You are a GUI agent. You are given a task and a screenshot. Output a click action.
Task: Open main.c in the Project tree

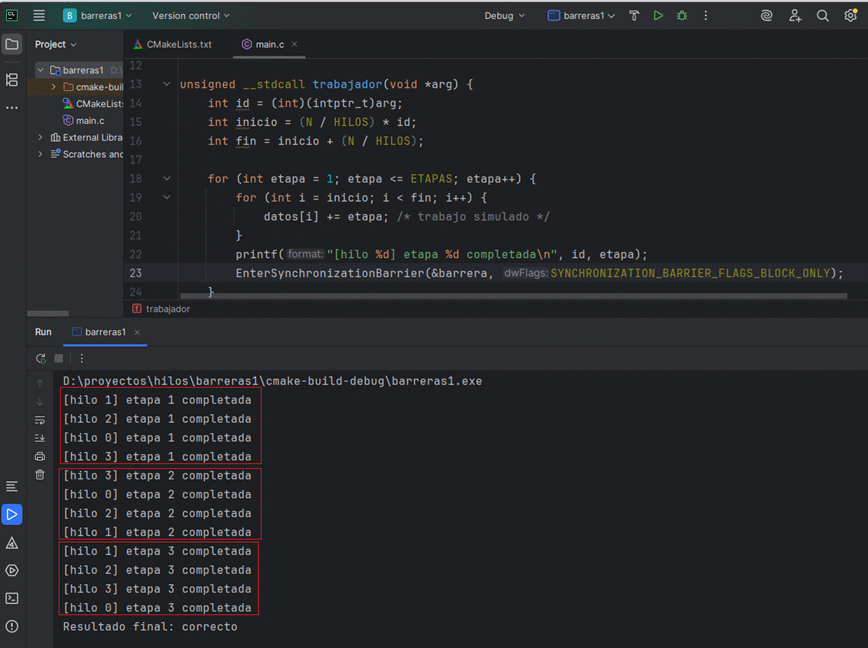click(x=89, y=120)
